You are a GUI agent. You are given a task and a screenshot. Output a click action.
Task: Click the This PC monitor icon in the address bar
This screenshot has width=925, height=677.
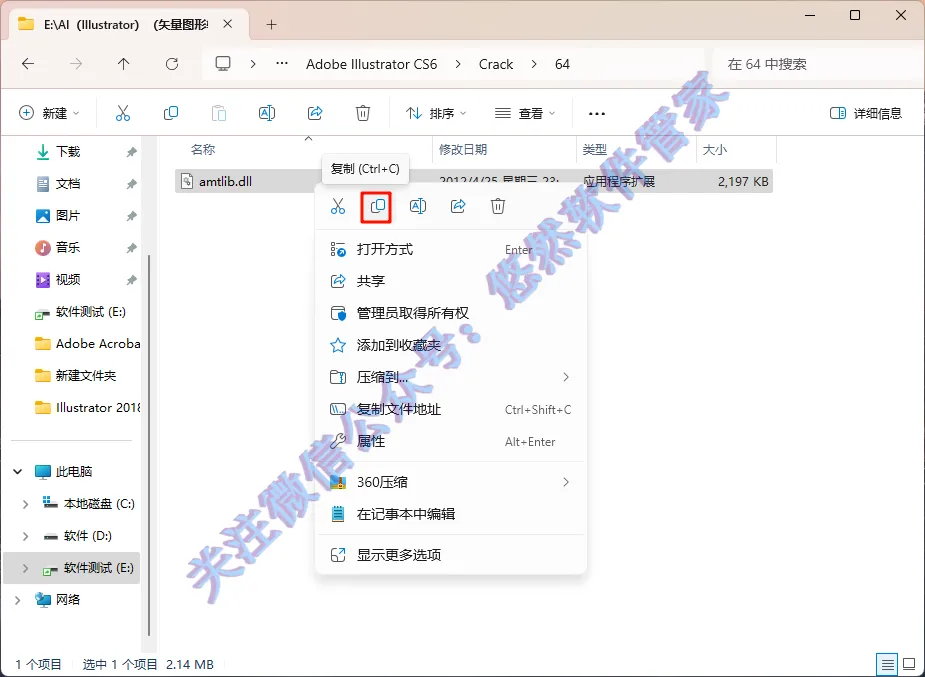tap(223, 64)
